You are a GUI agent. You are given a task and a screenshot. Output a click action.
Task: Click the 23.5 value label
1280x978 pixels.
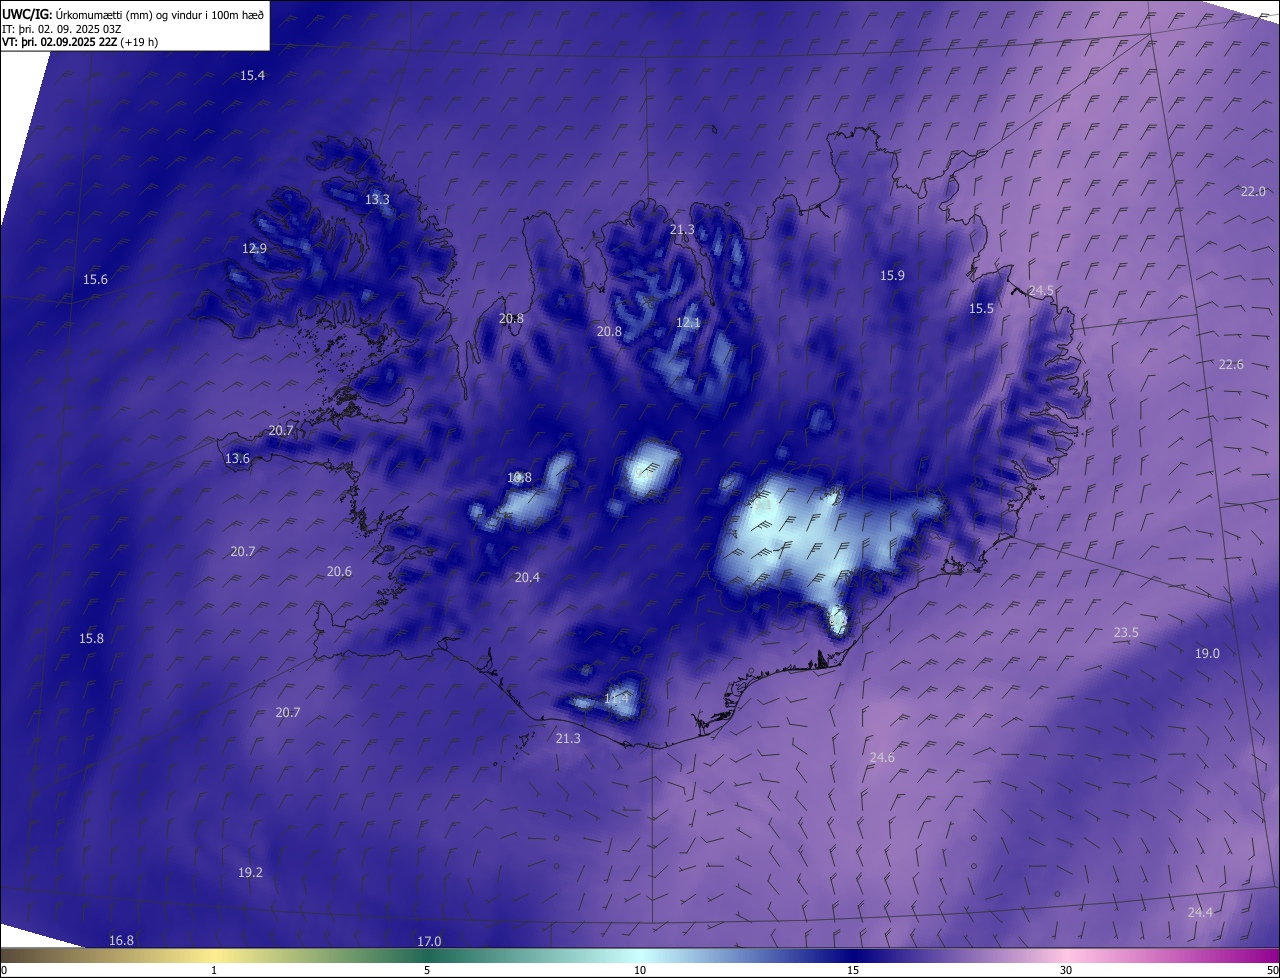click(x=1126, y=633)
